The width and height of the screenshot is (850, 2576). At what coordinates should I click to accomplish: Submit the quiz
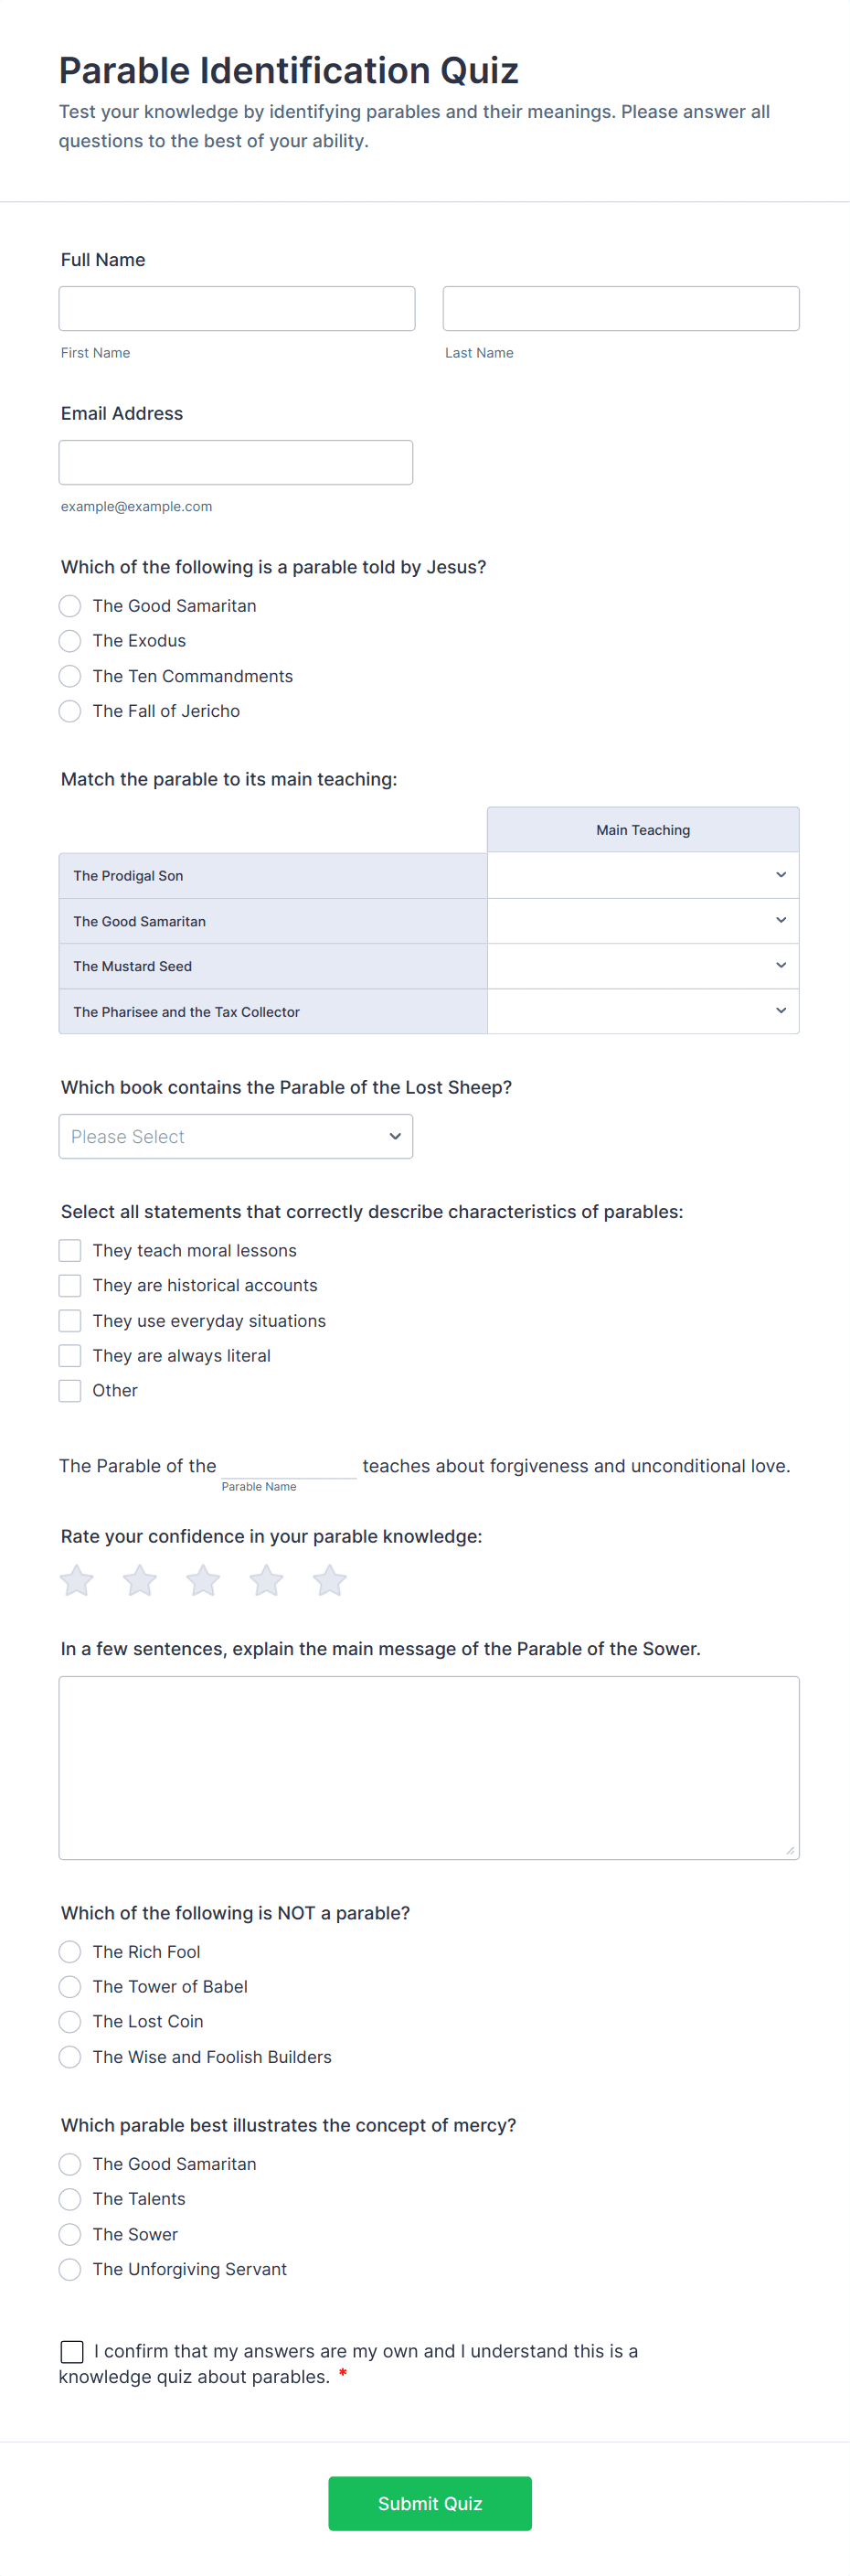click(x=430, y=2503)
